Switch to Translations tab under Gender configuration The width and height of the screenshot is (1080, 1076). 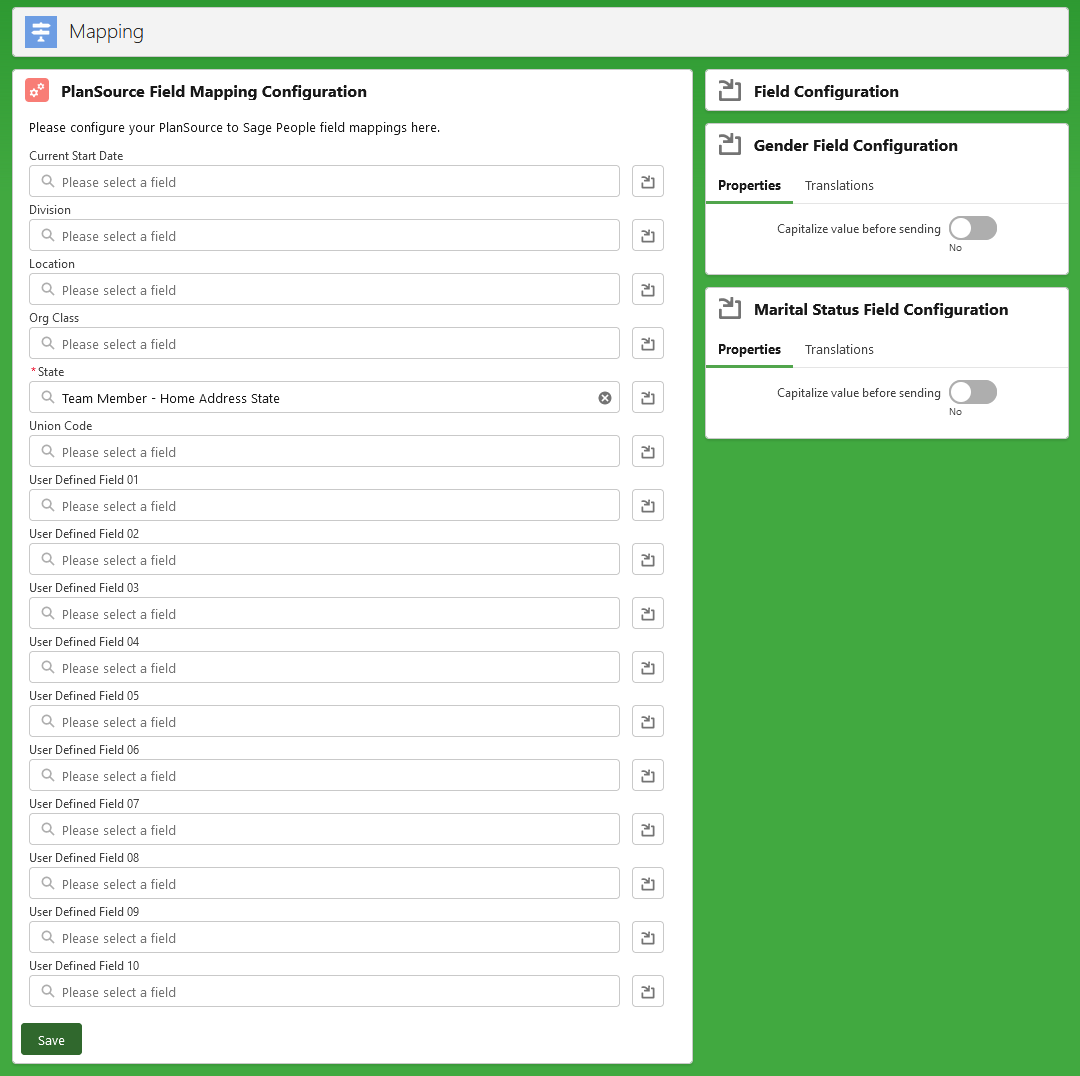839,185
